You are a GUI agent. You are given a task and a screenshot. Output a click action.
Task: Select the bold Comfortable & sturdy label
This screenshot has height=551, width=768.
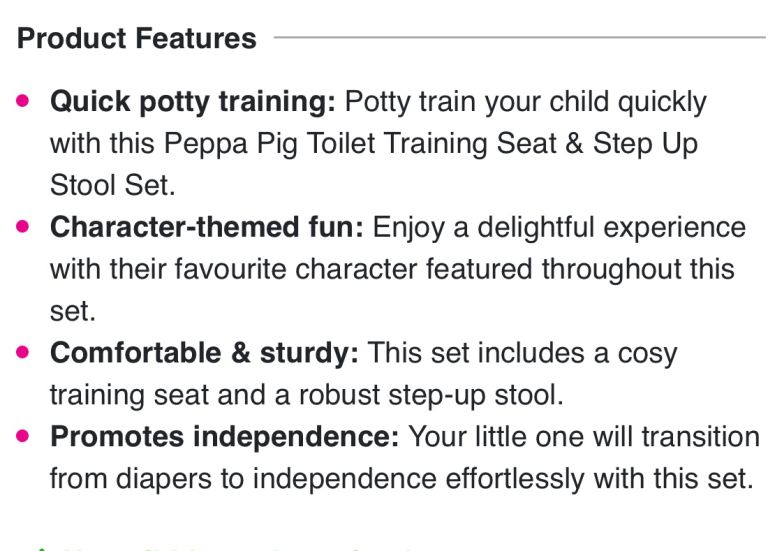click(206, 353)
